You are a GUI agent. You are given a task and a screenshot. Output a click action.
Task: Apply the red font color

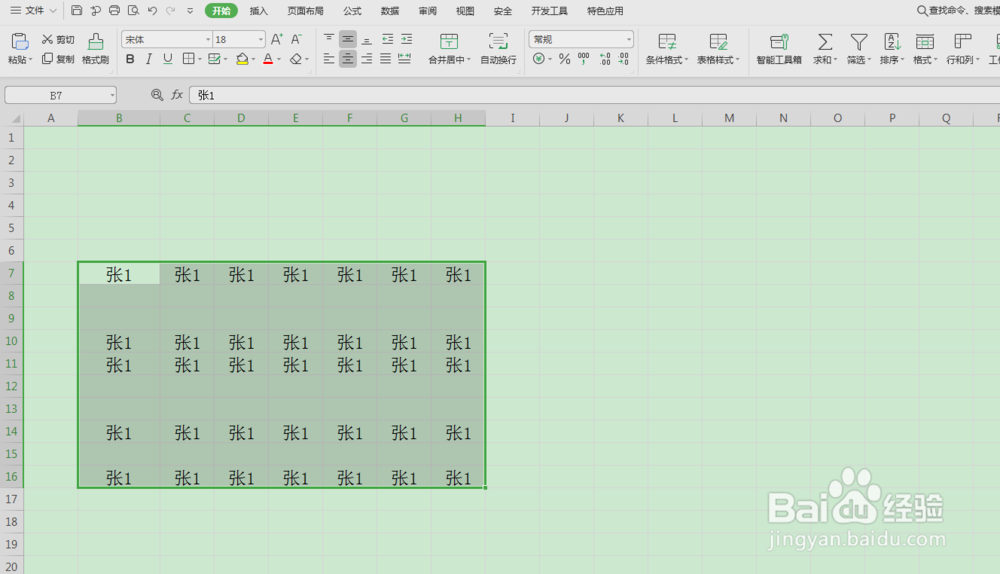tap(268, 59)
